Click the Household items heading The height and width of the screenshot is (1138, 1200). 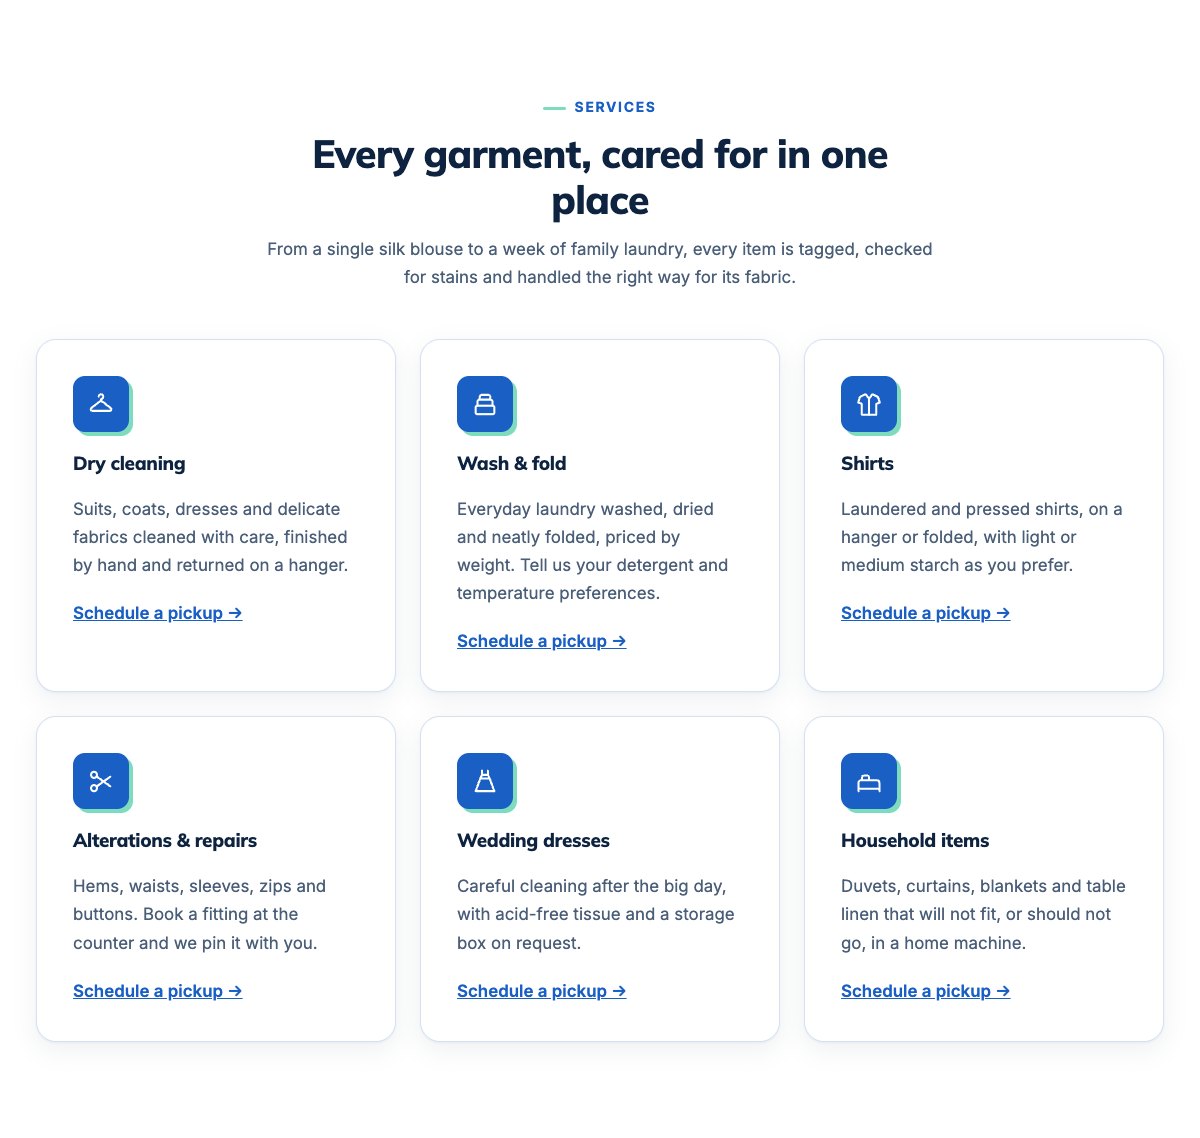915,841
